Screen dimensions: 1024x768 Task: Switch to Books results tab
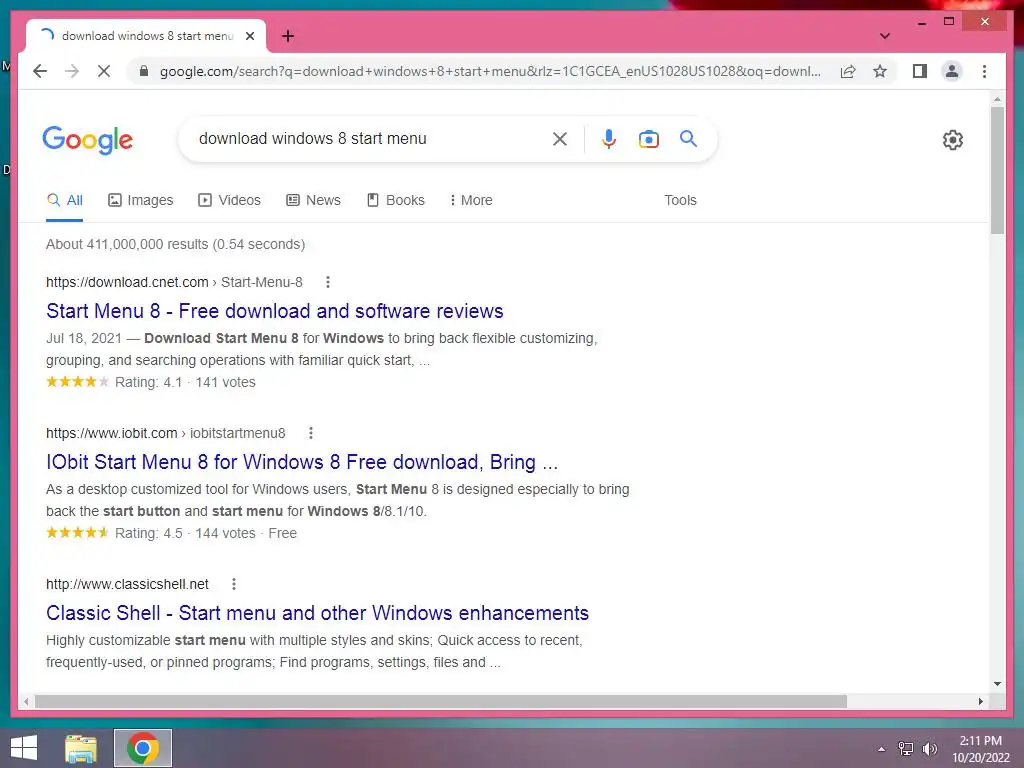coord(396,200)
